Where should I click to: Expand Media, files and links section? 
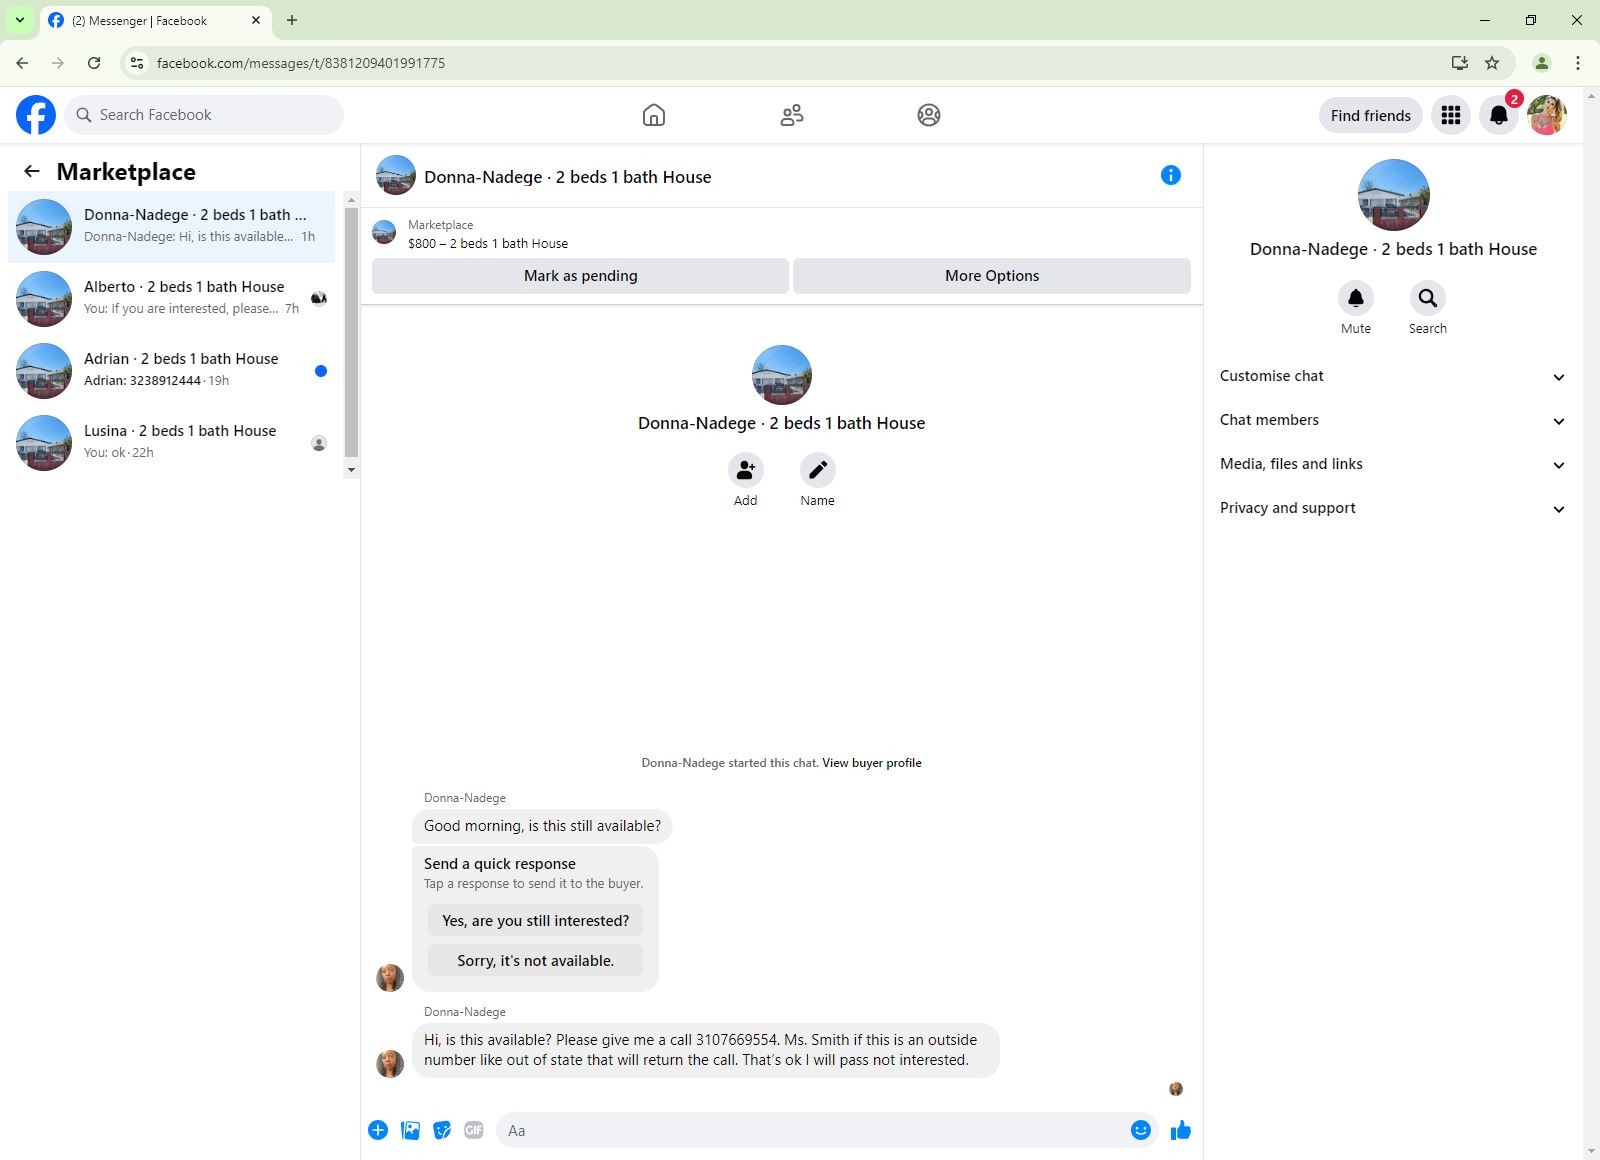1393,464
